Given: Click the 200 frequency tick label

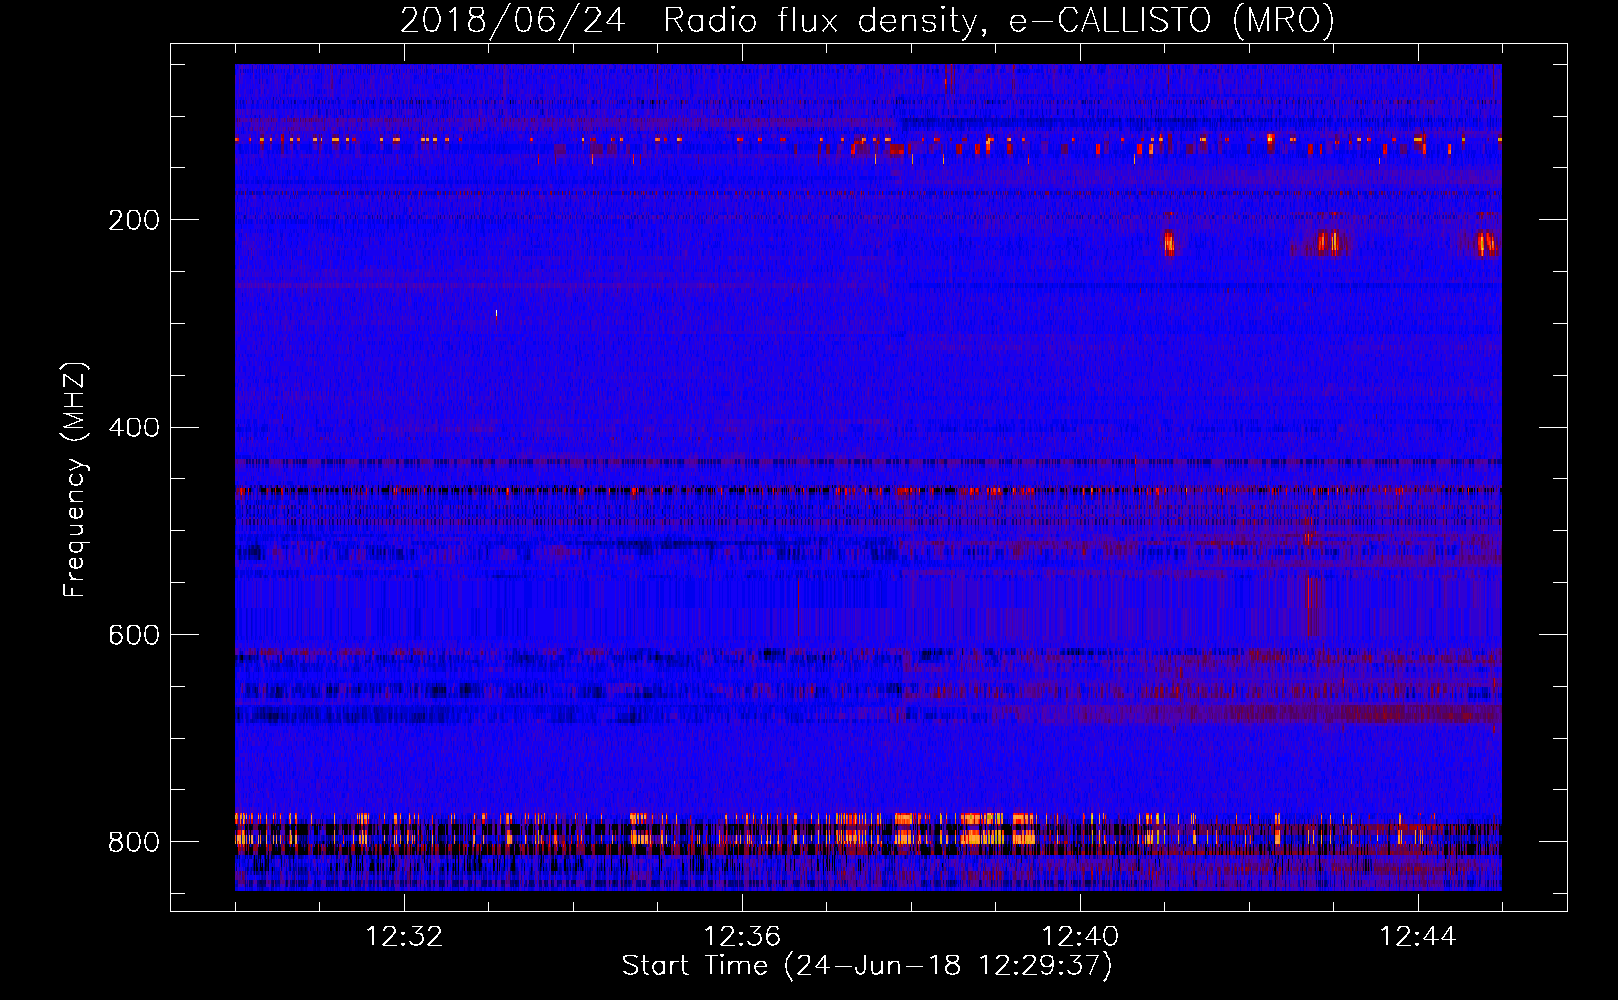Looking at the screenshot, I should tap(134, 220).
